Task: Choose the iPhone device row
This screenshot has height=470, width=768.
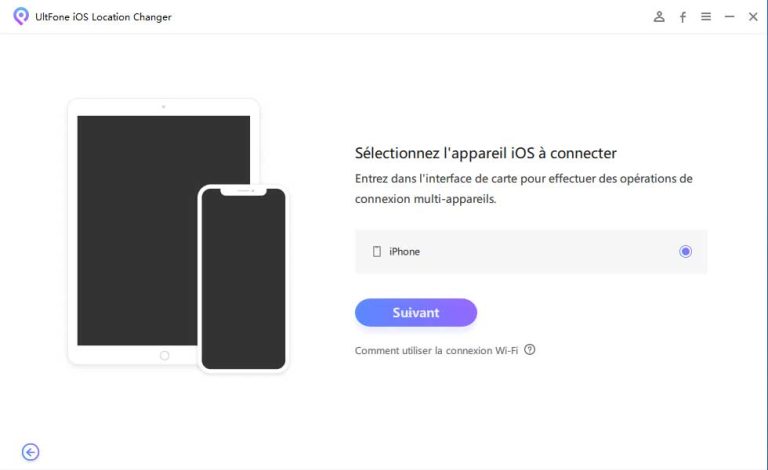Action: click(x=530, y=252)
